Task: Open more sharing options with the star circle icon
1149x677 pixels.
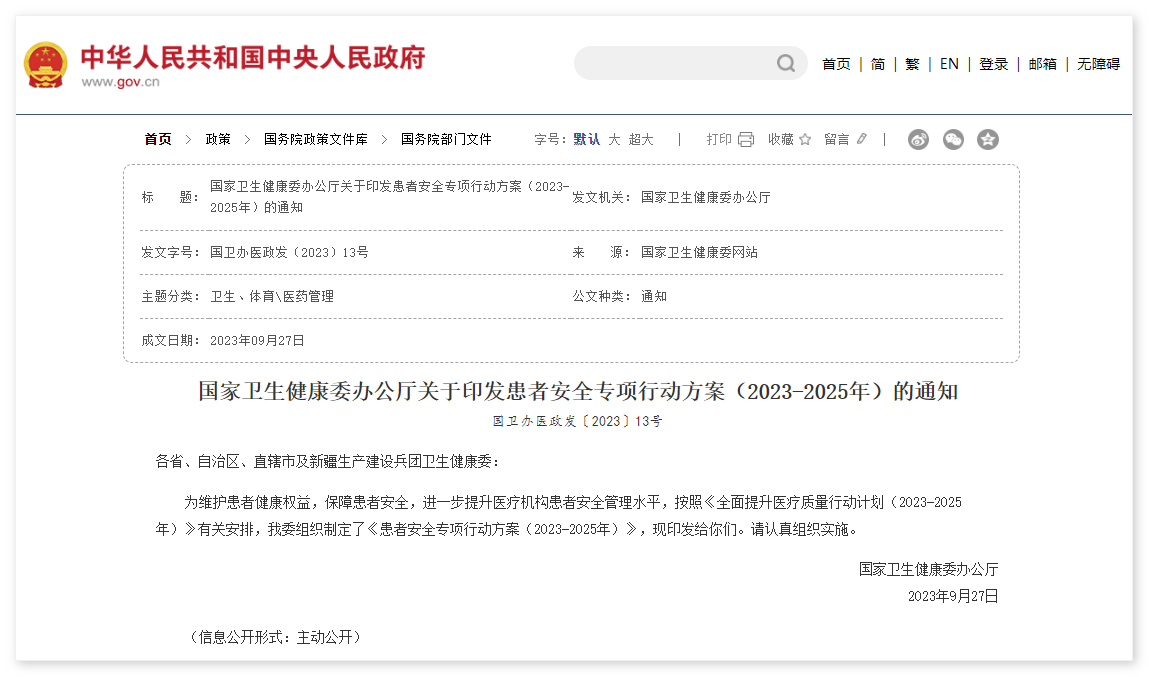Action: [988, 140]
